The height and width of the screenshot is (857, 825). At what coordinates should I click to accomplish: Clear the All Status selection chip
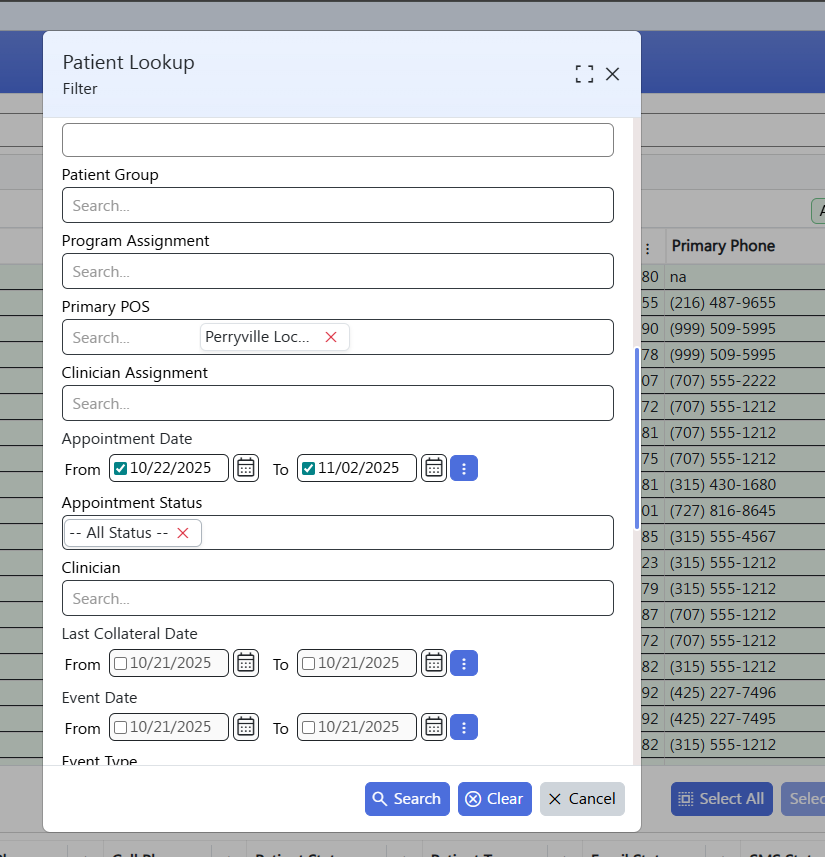[x=183, y=533]
